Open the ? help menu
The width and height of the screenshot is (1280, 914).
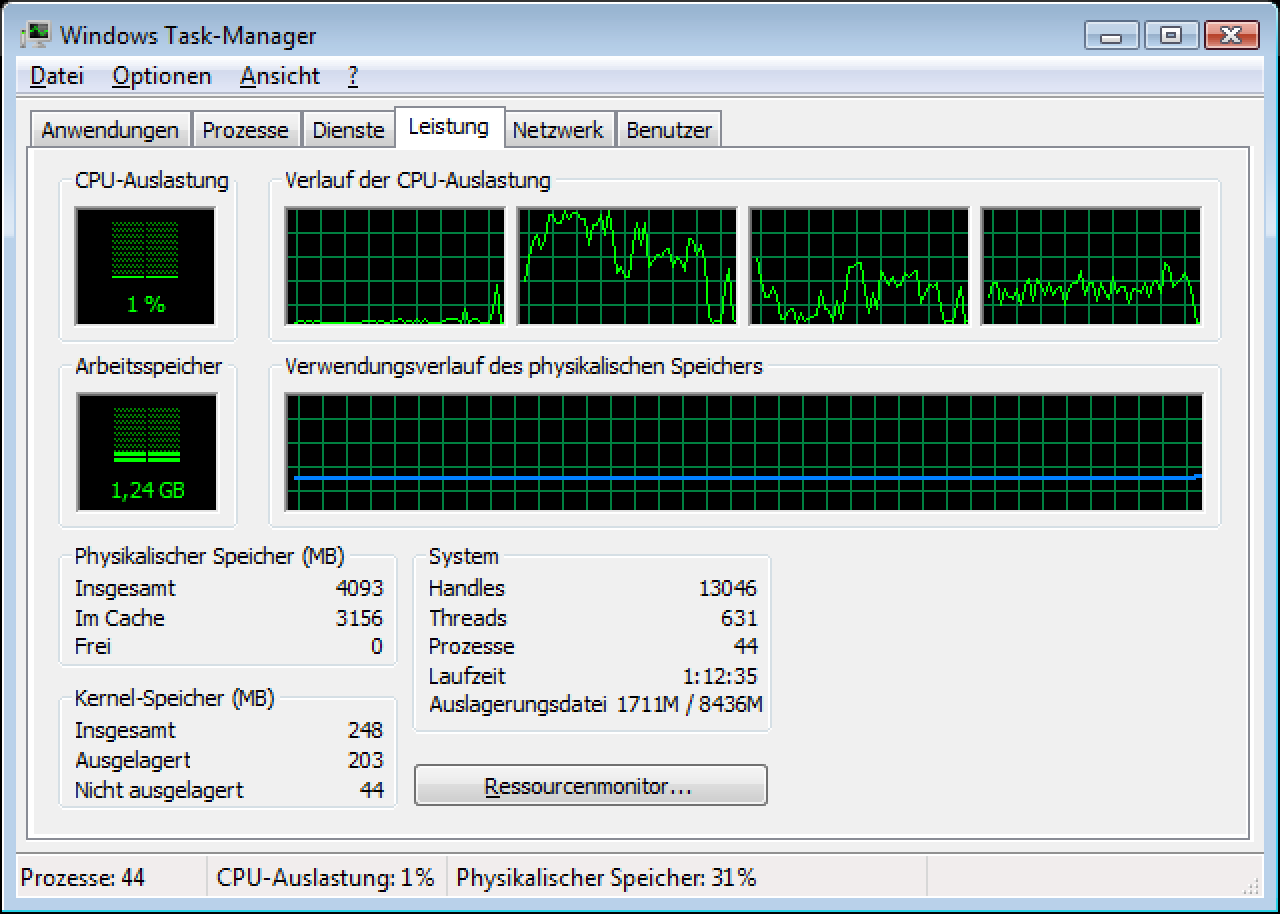(x=353, y=76)
